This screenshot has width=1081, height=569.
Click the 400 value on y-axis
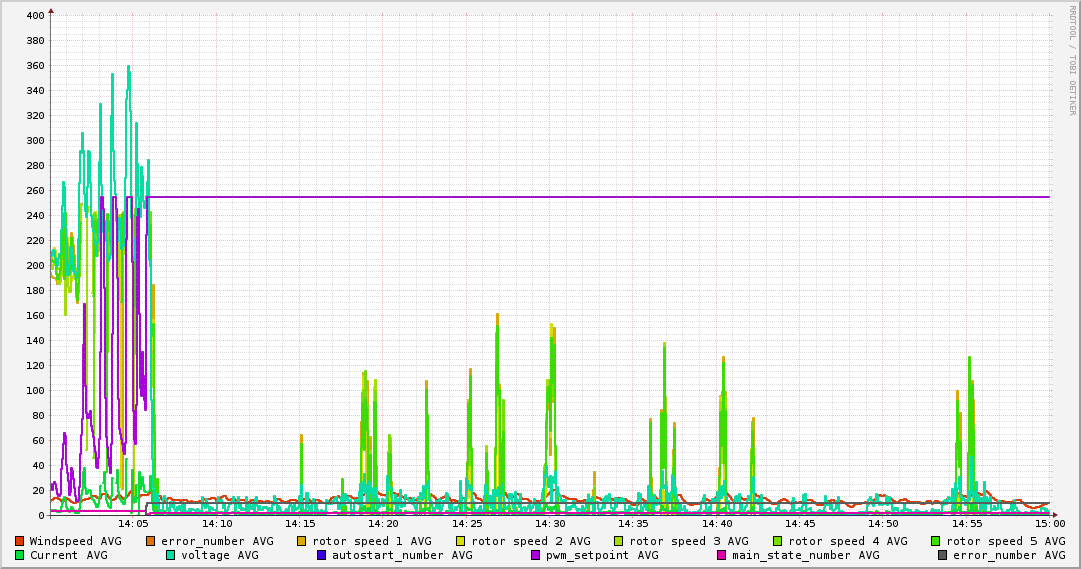coord(33,16)
